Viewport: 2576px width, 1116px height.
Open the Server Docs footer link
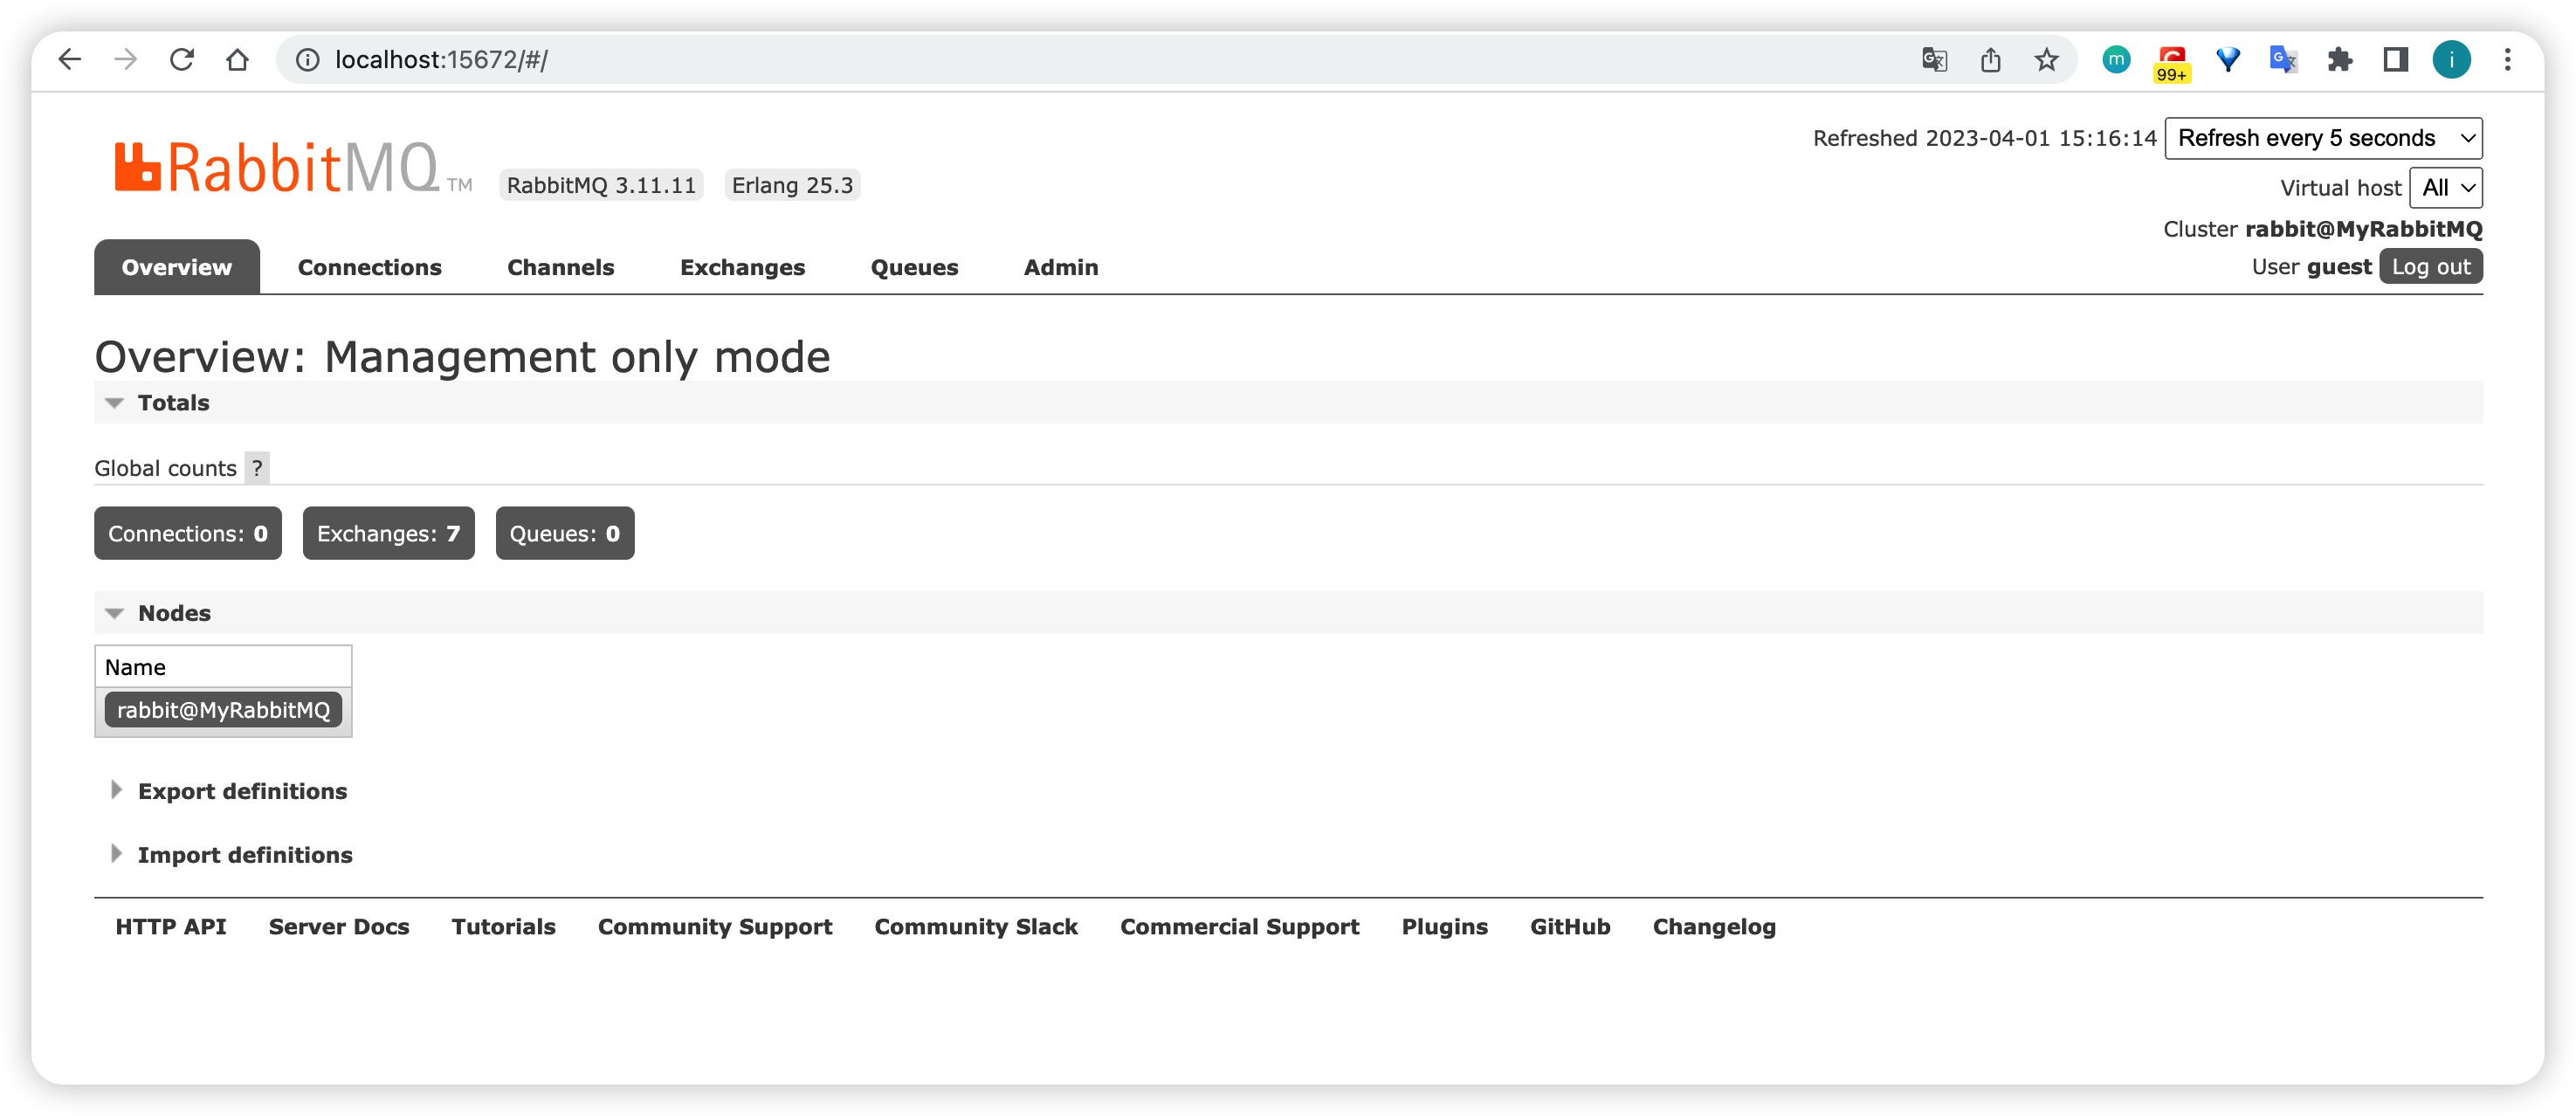point(339,927)
